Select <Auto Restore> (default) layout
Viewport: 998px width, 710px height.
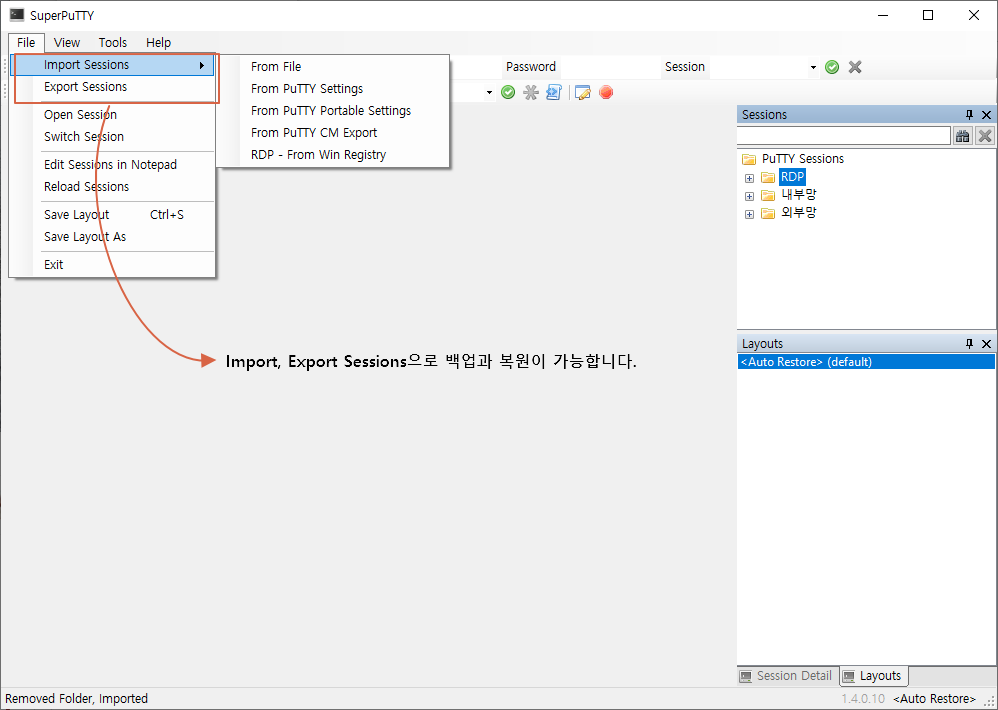(x=866, y=362)
